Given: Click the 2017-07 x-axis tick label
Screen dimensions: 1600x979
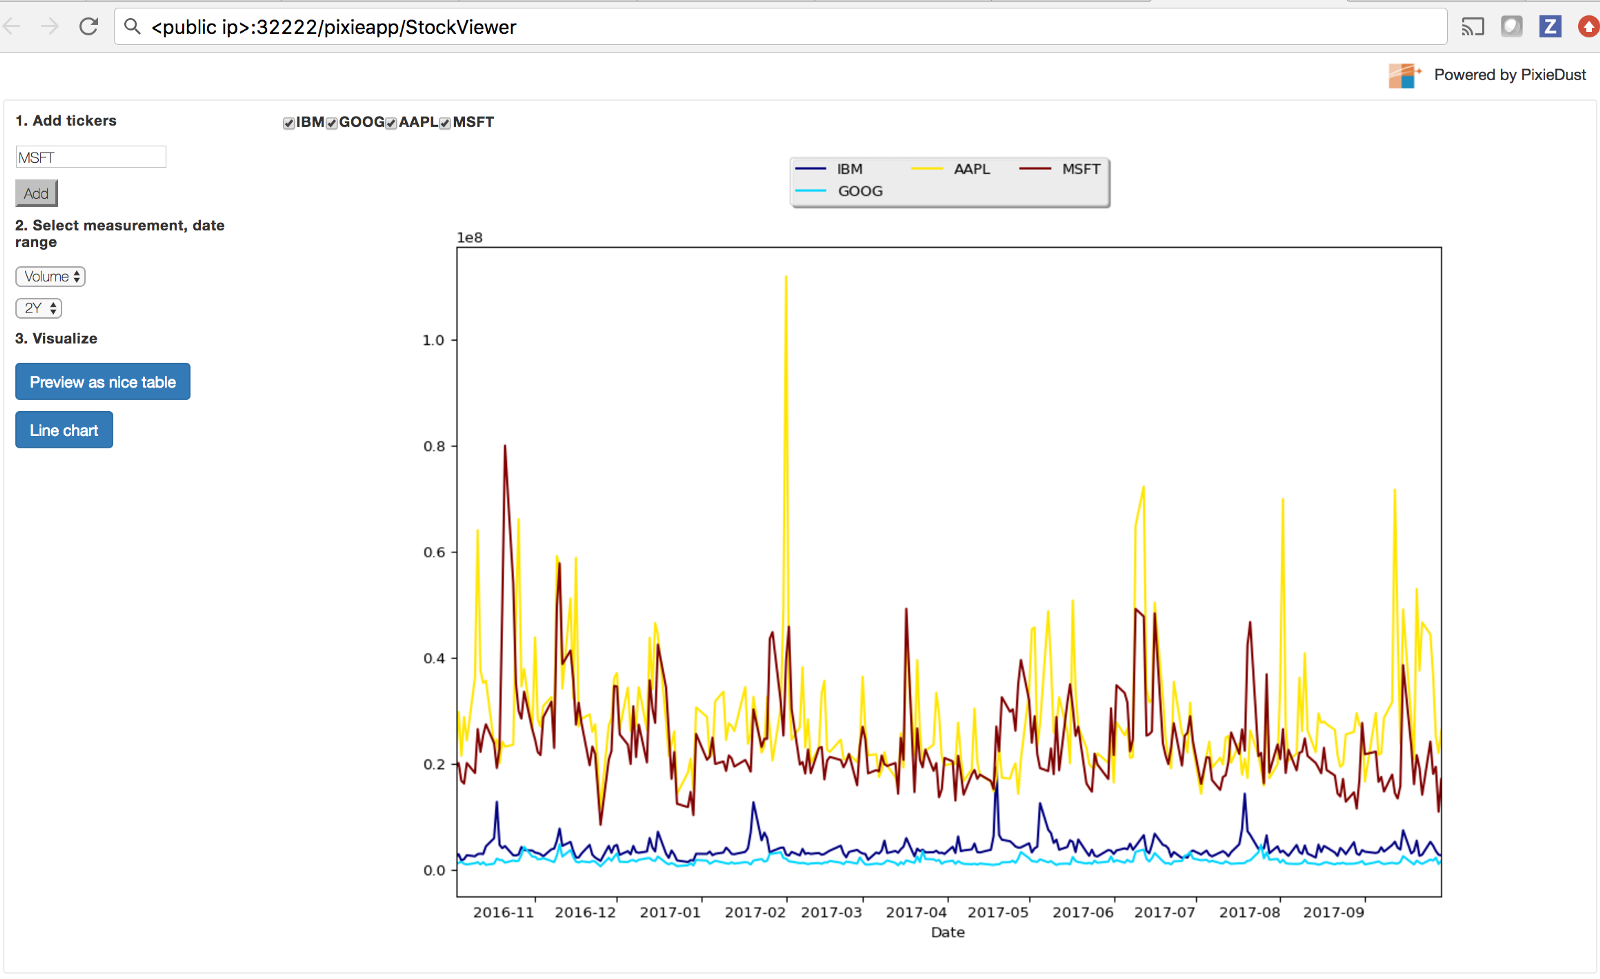Looking at the screenshot, I should pos(1165,912).
